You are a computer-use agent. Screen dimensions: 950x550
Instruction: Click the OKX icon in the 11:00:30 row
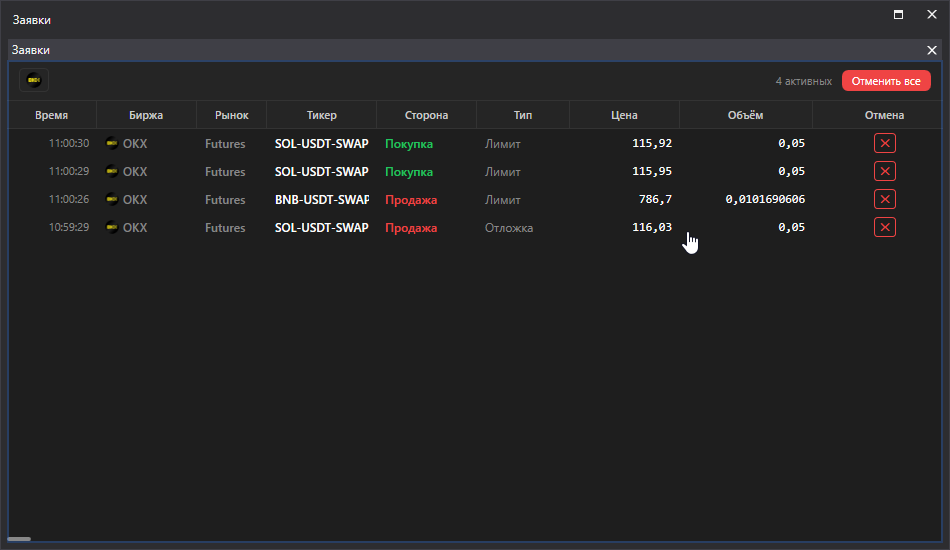111,143
